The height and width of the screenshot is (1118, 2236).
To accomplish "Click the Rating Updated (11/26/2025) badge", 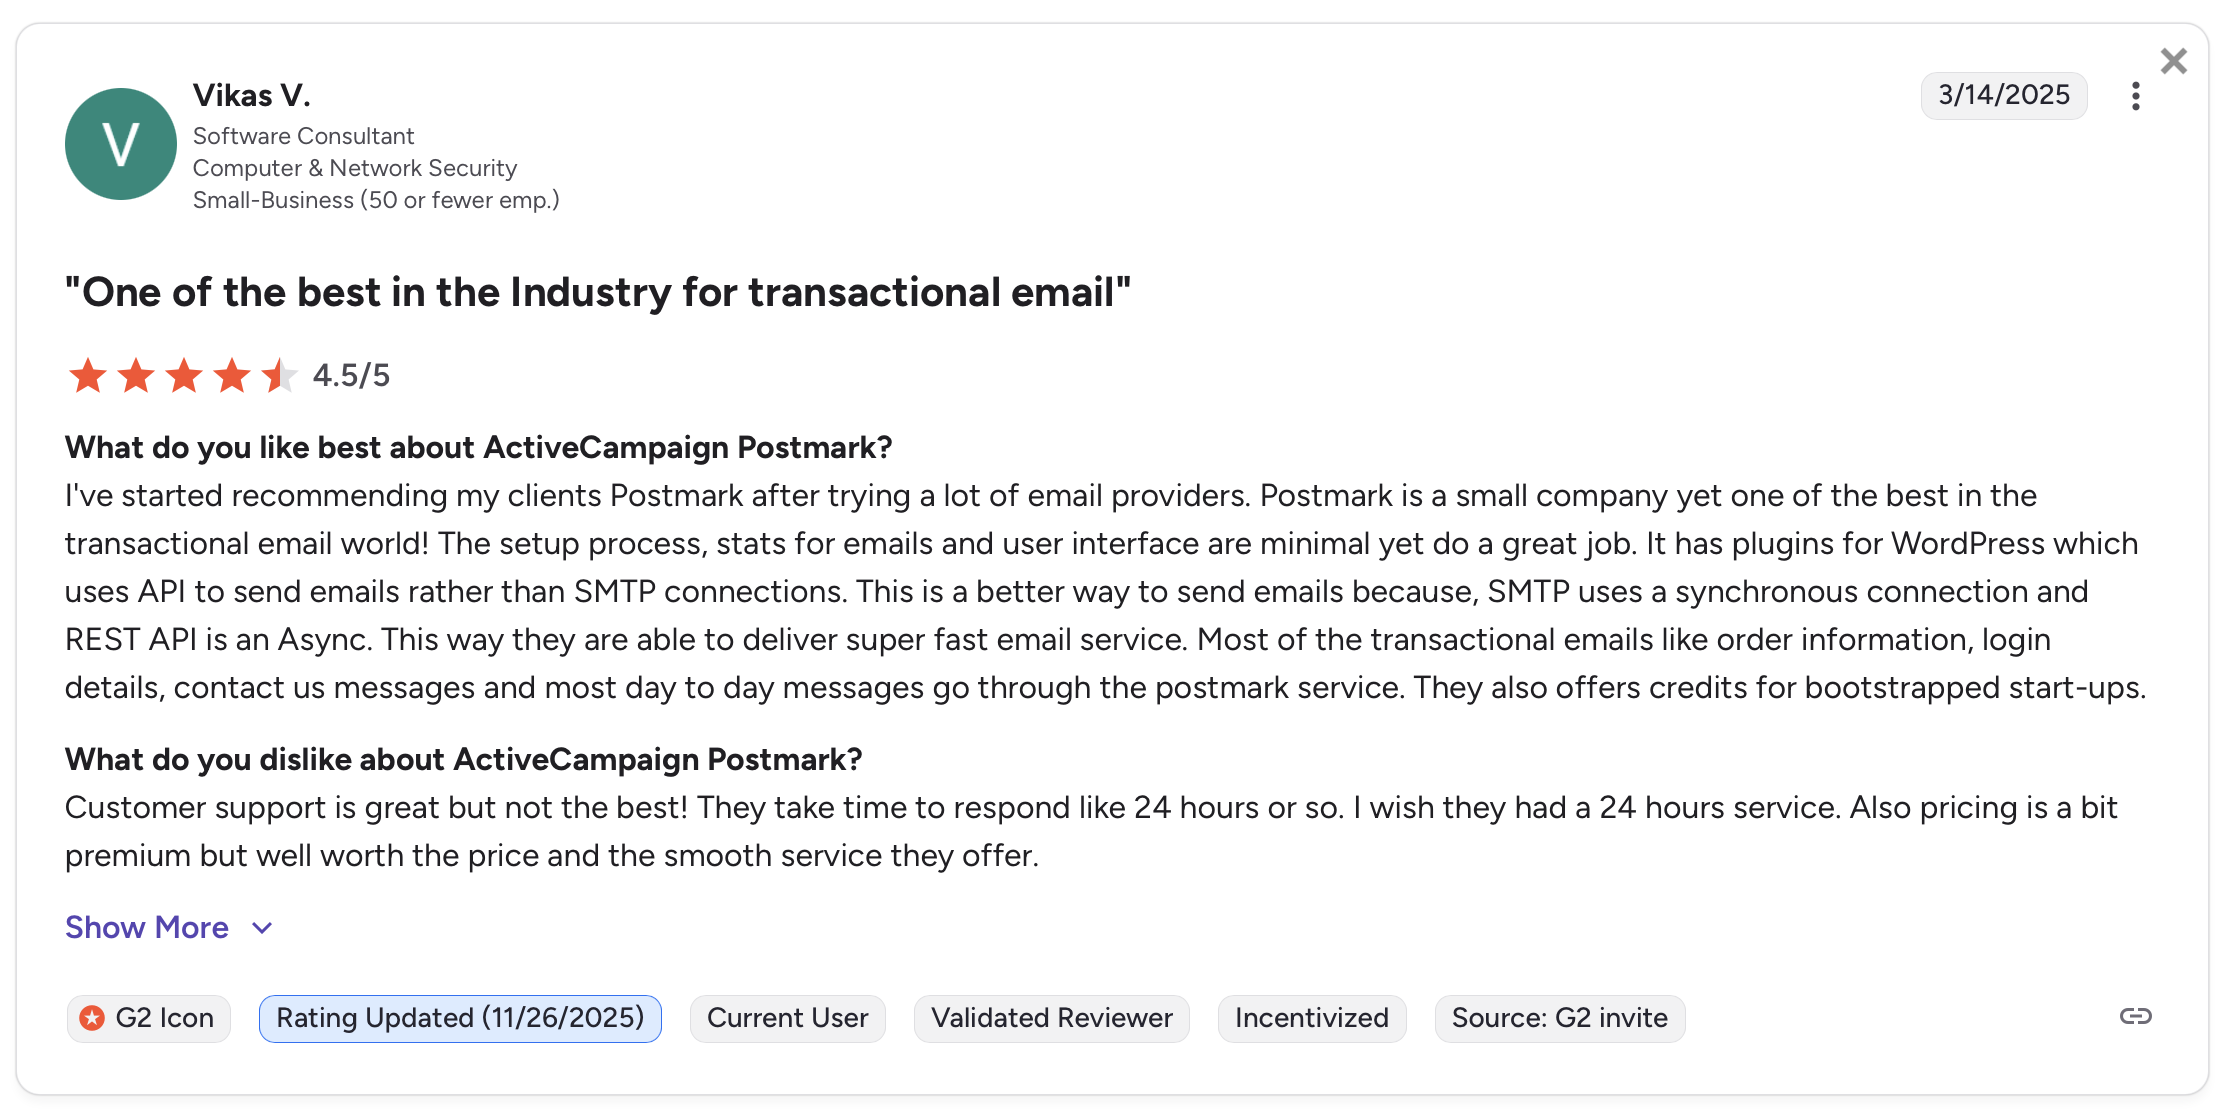I will pos(460,1018).
